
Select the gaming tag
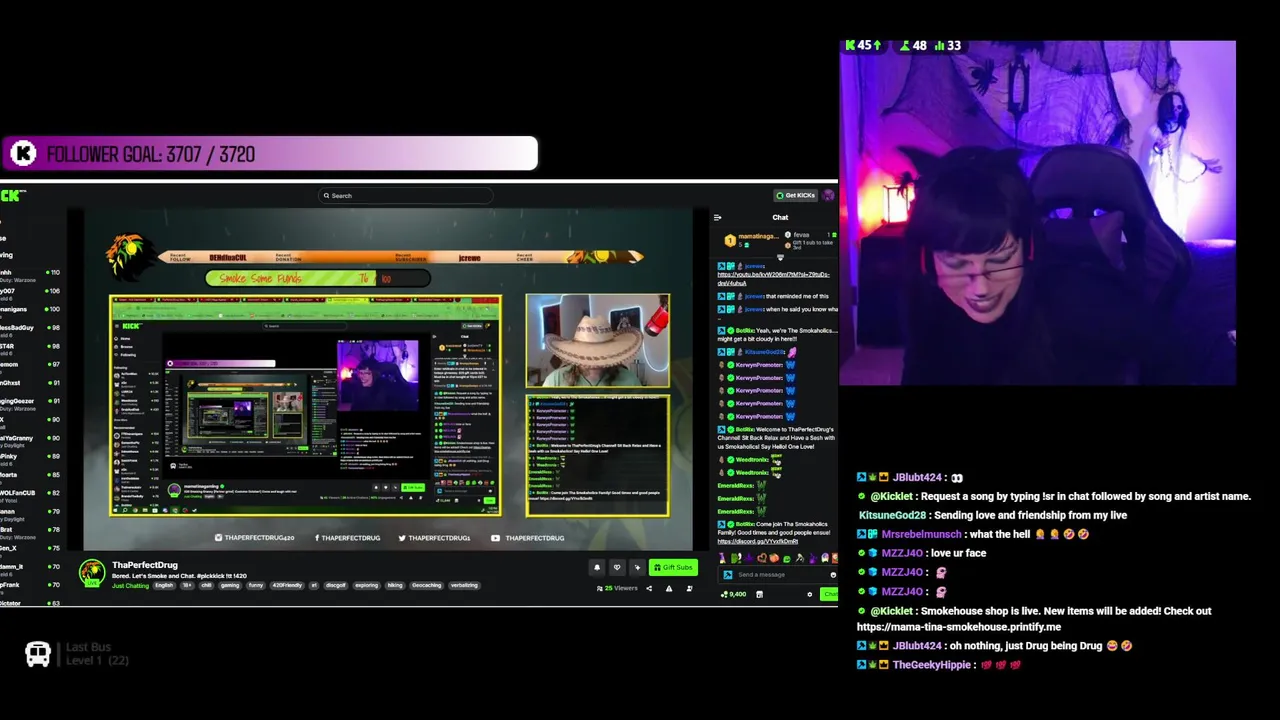[x=230, y=586]
